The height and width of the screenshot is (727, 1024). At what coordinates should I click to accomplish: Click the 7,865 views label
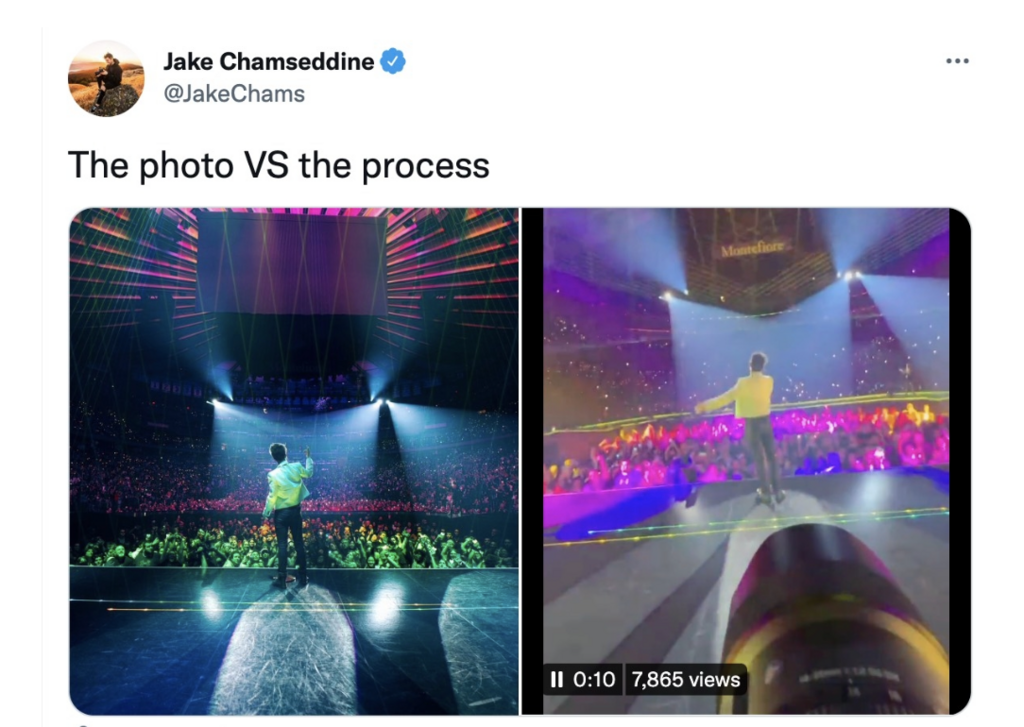point(686,679)
